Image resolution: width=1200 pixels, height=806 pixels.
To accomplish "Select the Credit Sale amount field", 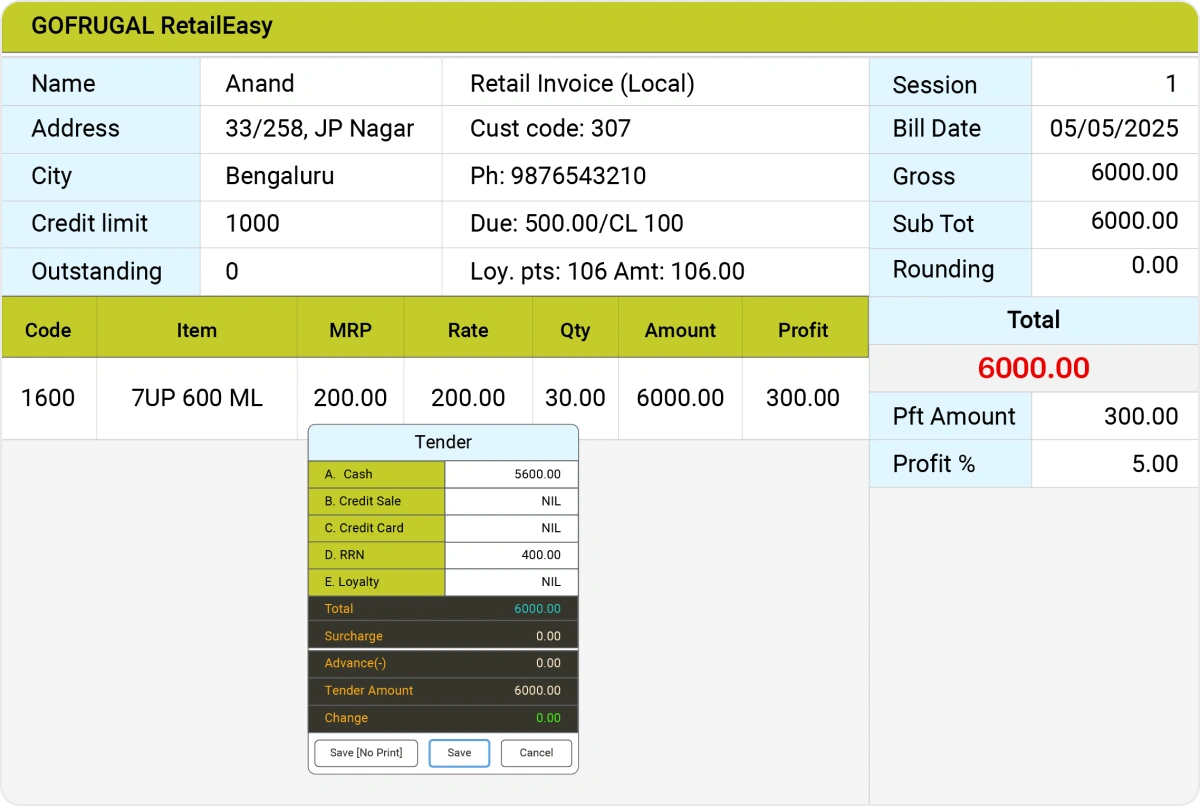I will (x=511, y=502).
